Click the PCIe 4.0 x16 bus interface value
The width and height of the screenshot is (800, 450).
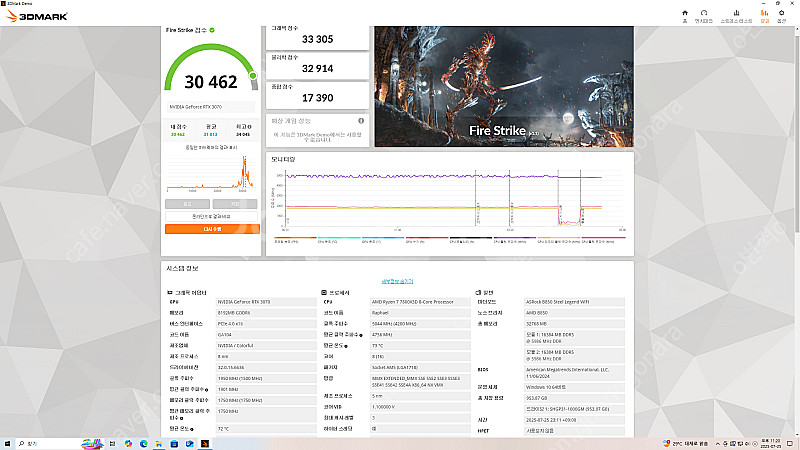266,324
